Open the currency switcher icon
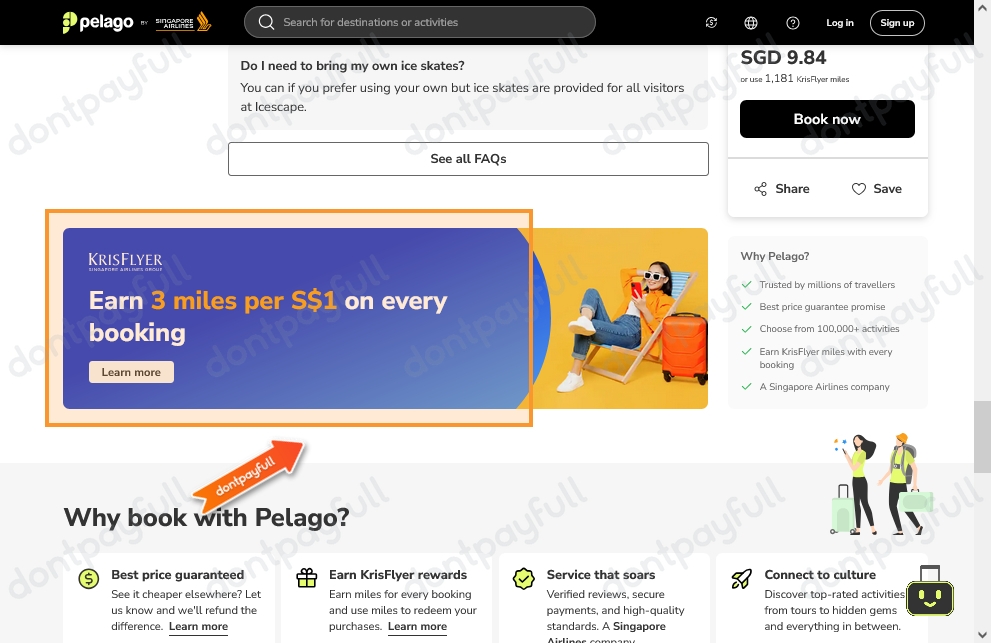The image size is (991, 643). [711, 23]
